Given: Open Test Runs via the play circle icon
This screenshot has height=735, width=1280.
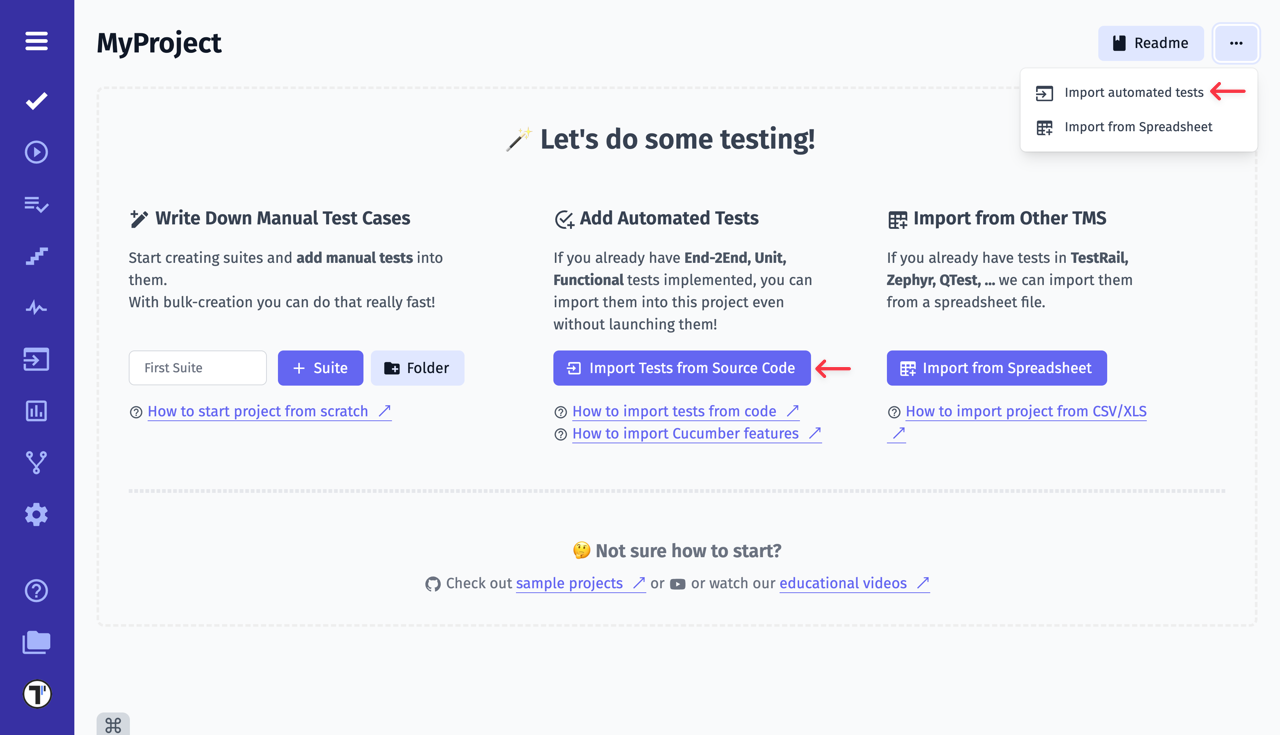Looking at the screenshot, I should 36,151.
